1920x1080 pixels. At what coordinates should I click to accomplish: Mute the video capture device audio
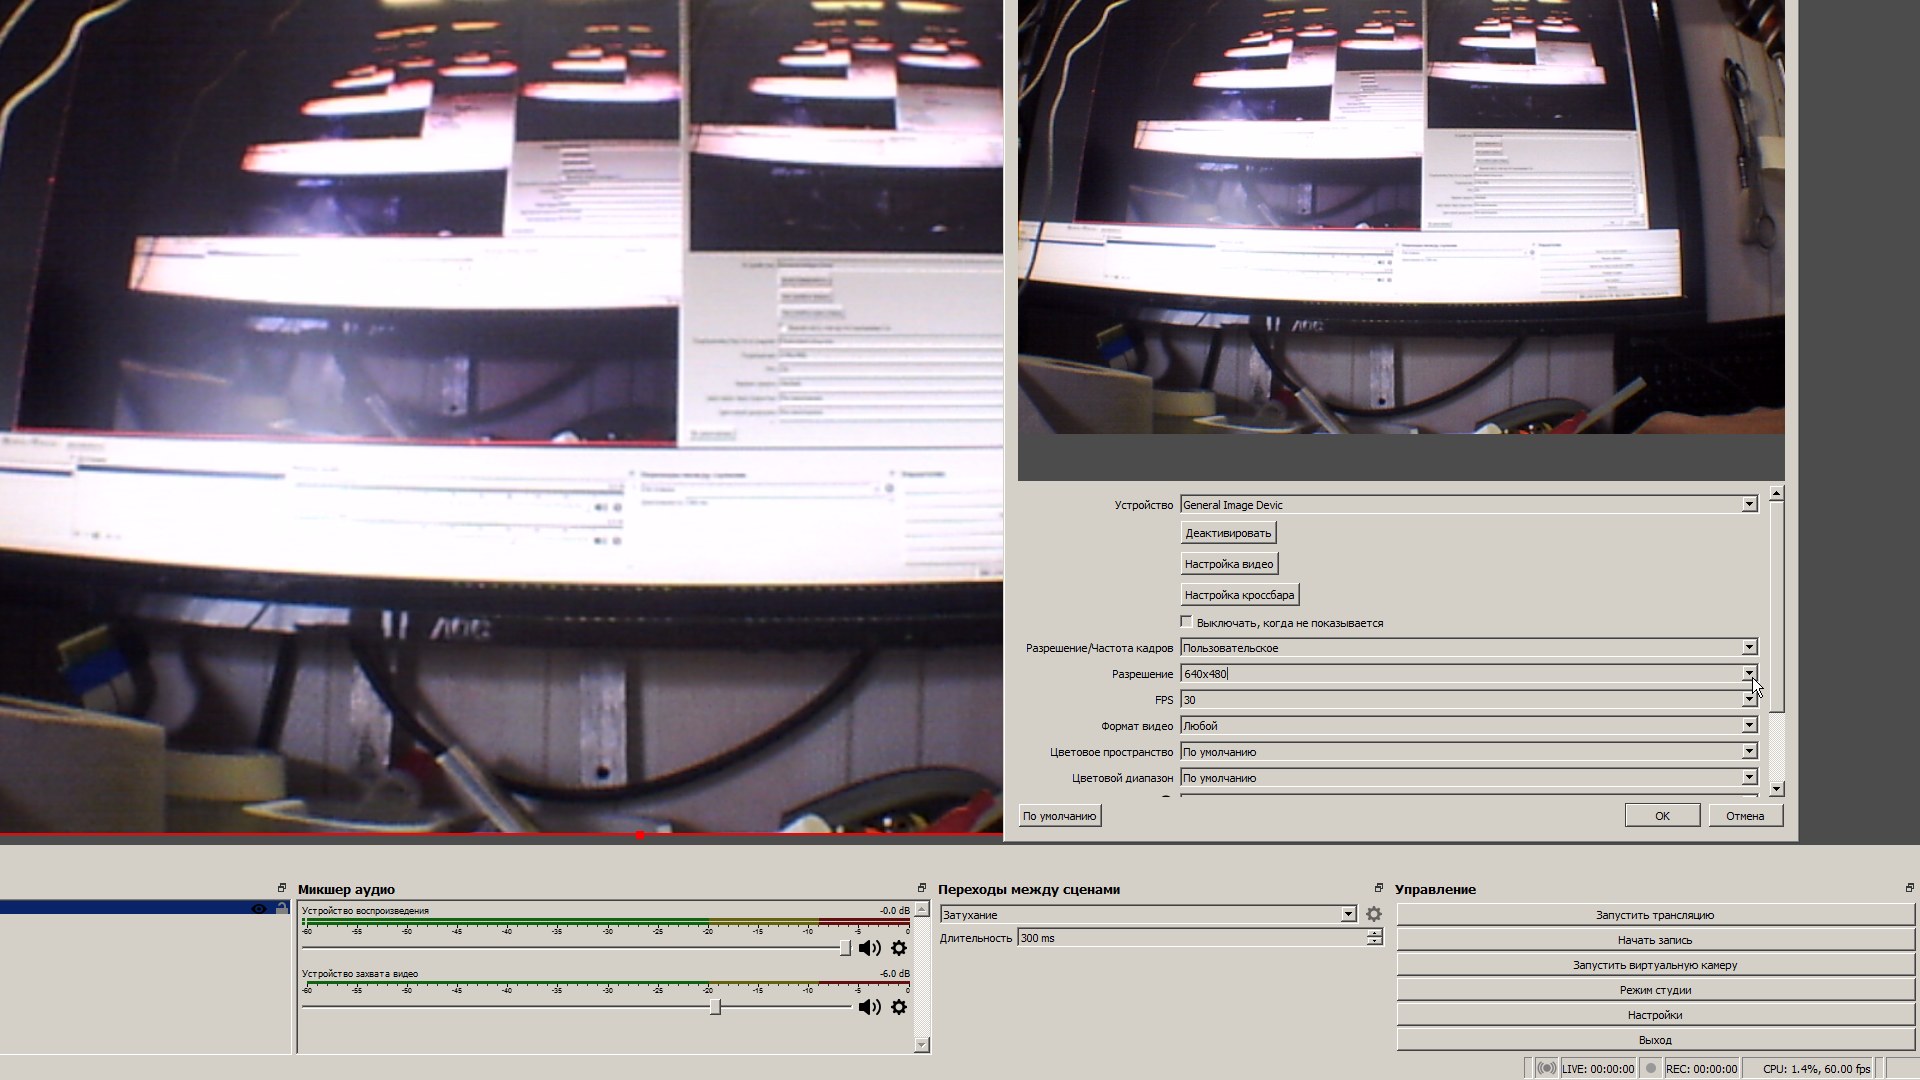pos(869,1007)
